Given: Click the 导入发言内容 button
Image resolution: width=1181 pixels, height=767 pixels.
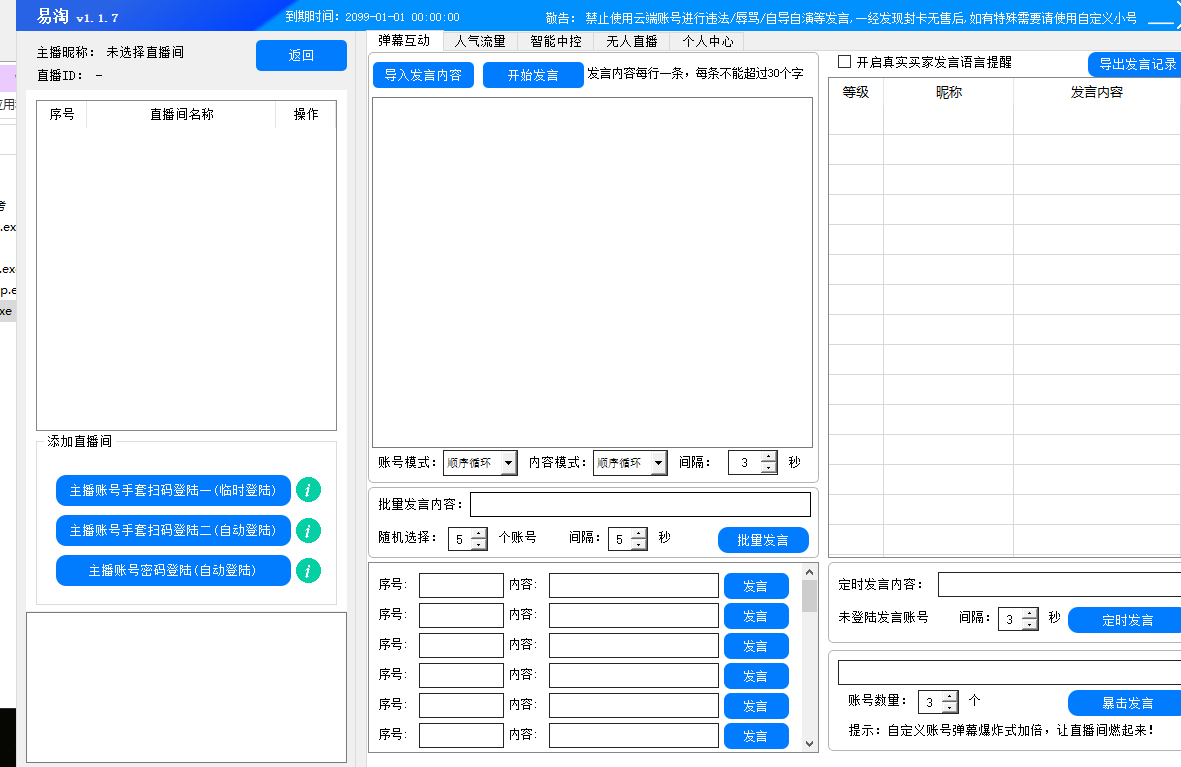Looking at the screenshot, I should [x=423, y=75].
